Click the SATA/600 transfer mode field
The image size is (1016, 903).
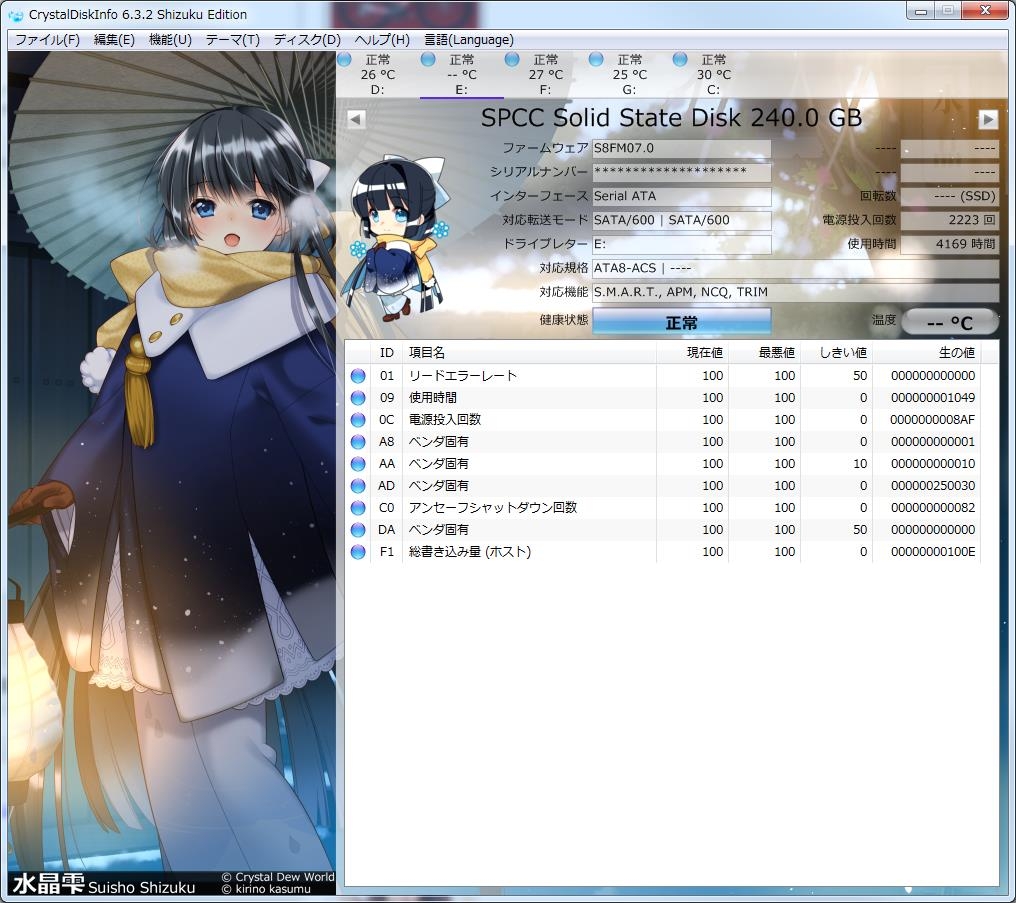[x=682, y=220]
